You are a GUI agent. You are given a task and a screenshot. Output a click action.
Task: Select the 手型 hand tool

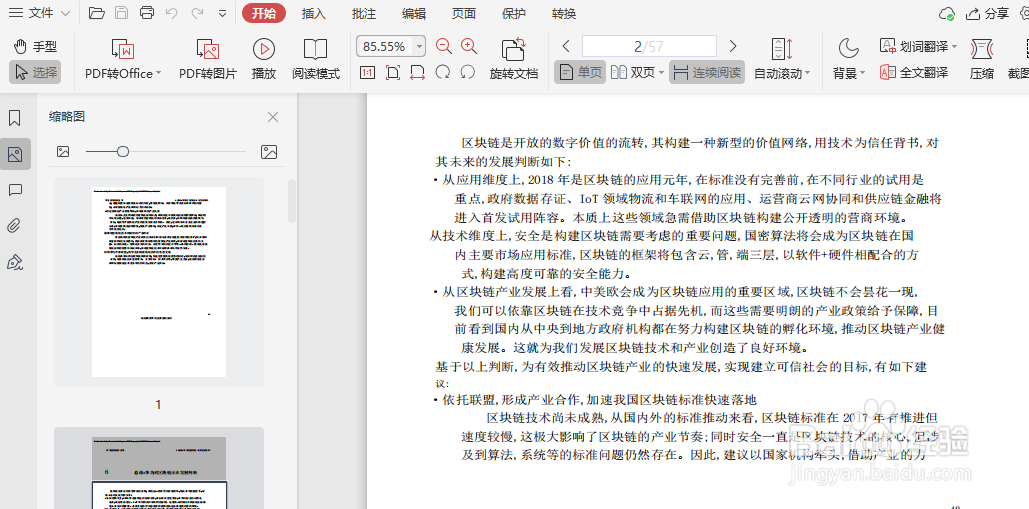[36, 47]
